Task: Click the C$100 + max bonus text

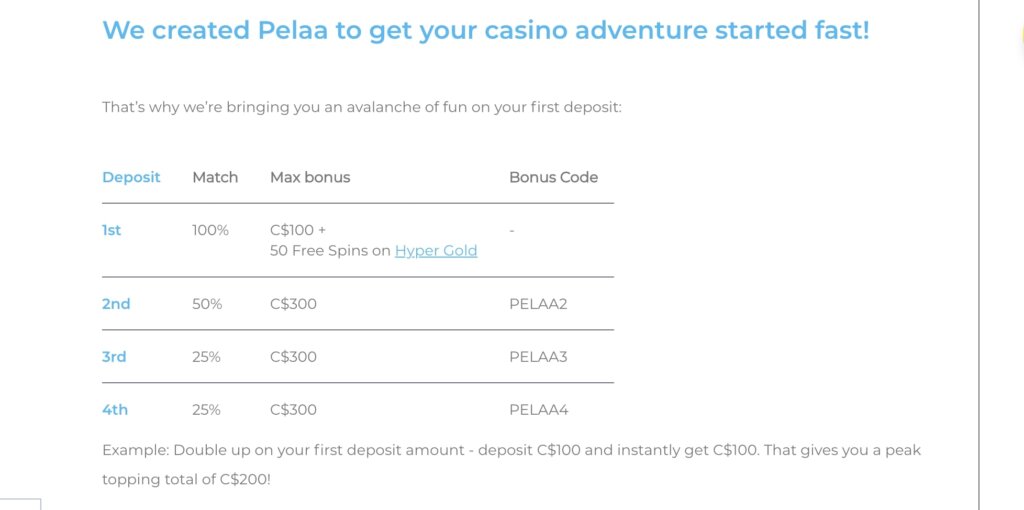Action: pos(298,231)
